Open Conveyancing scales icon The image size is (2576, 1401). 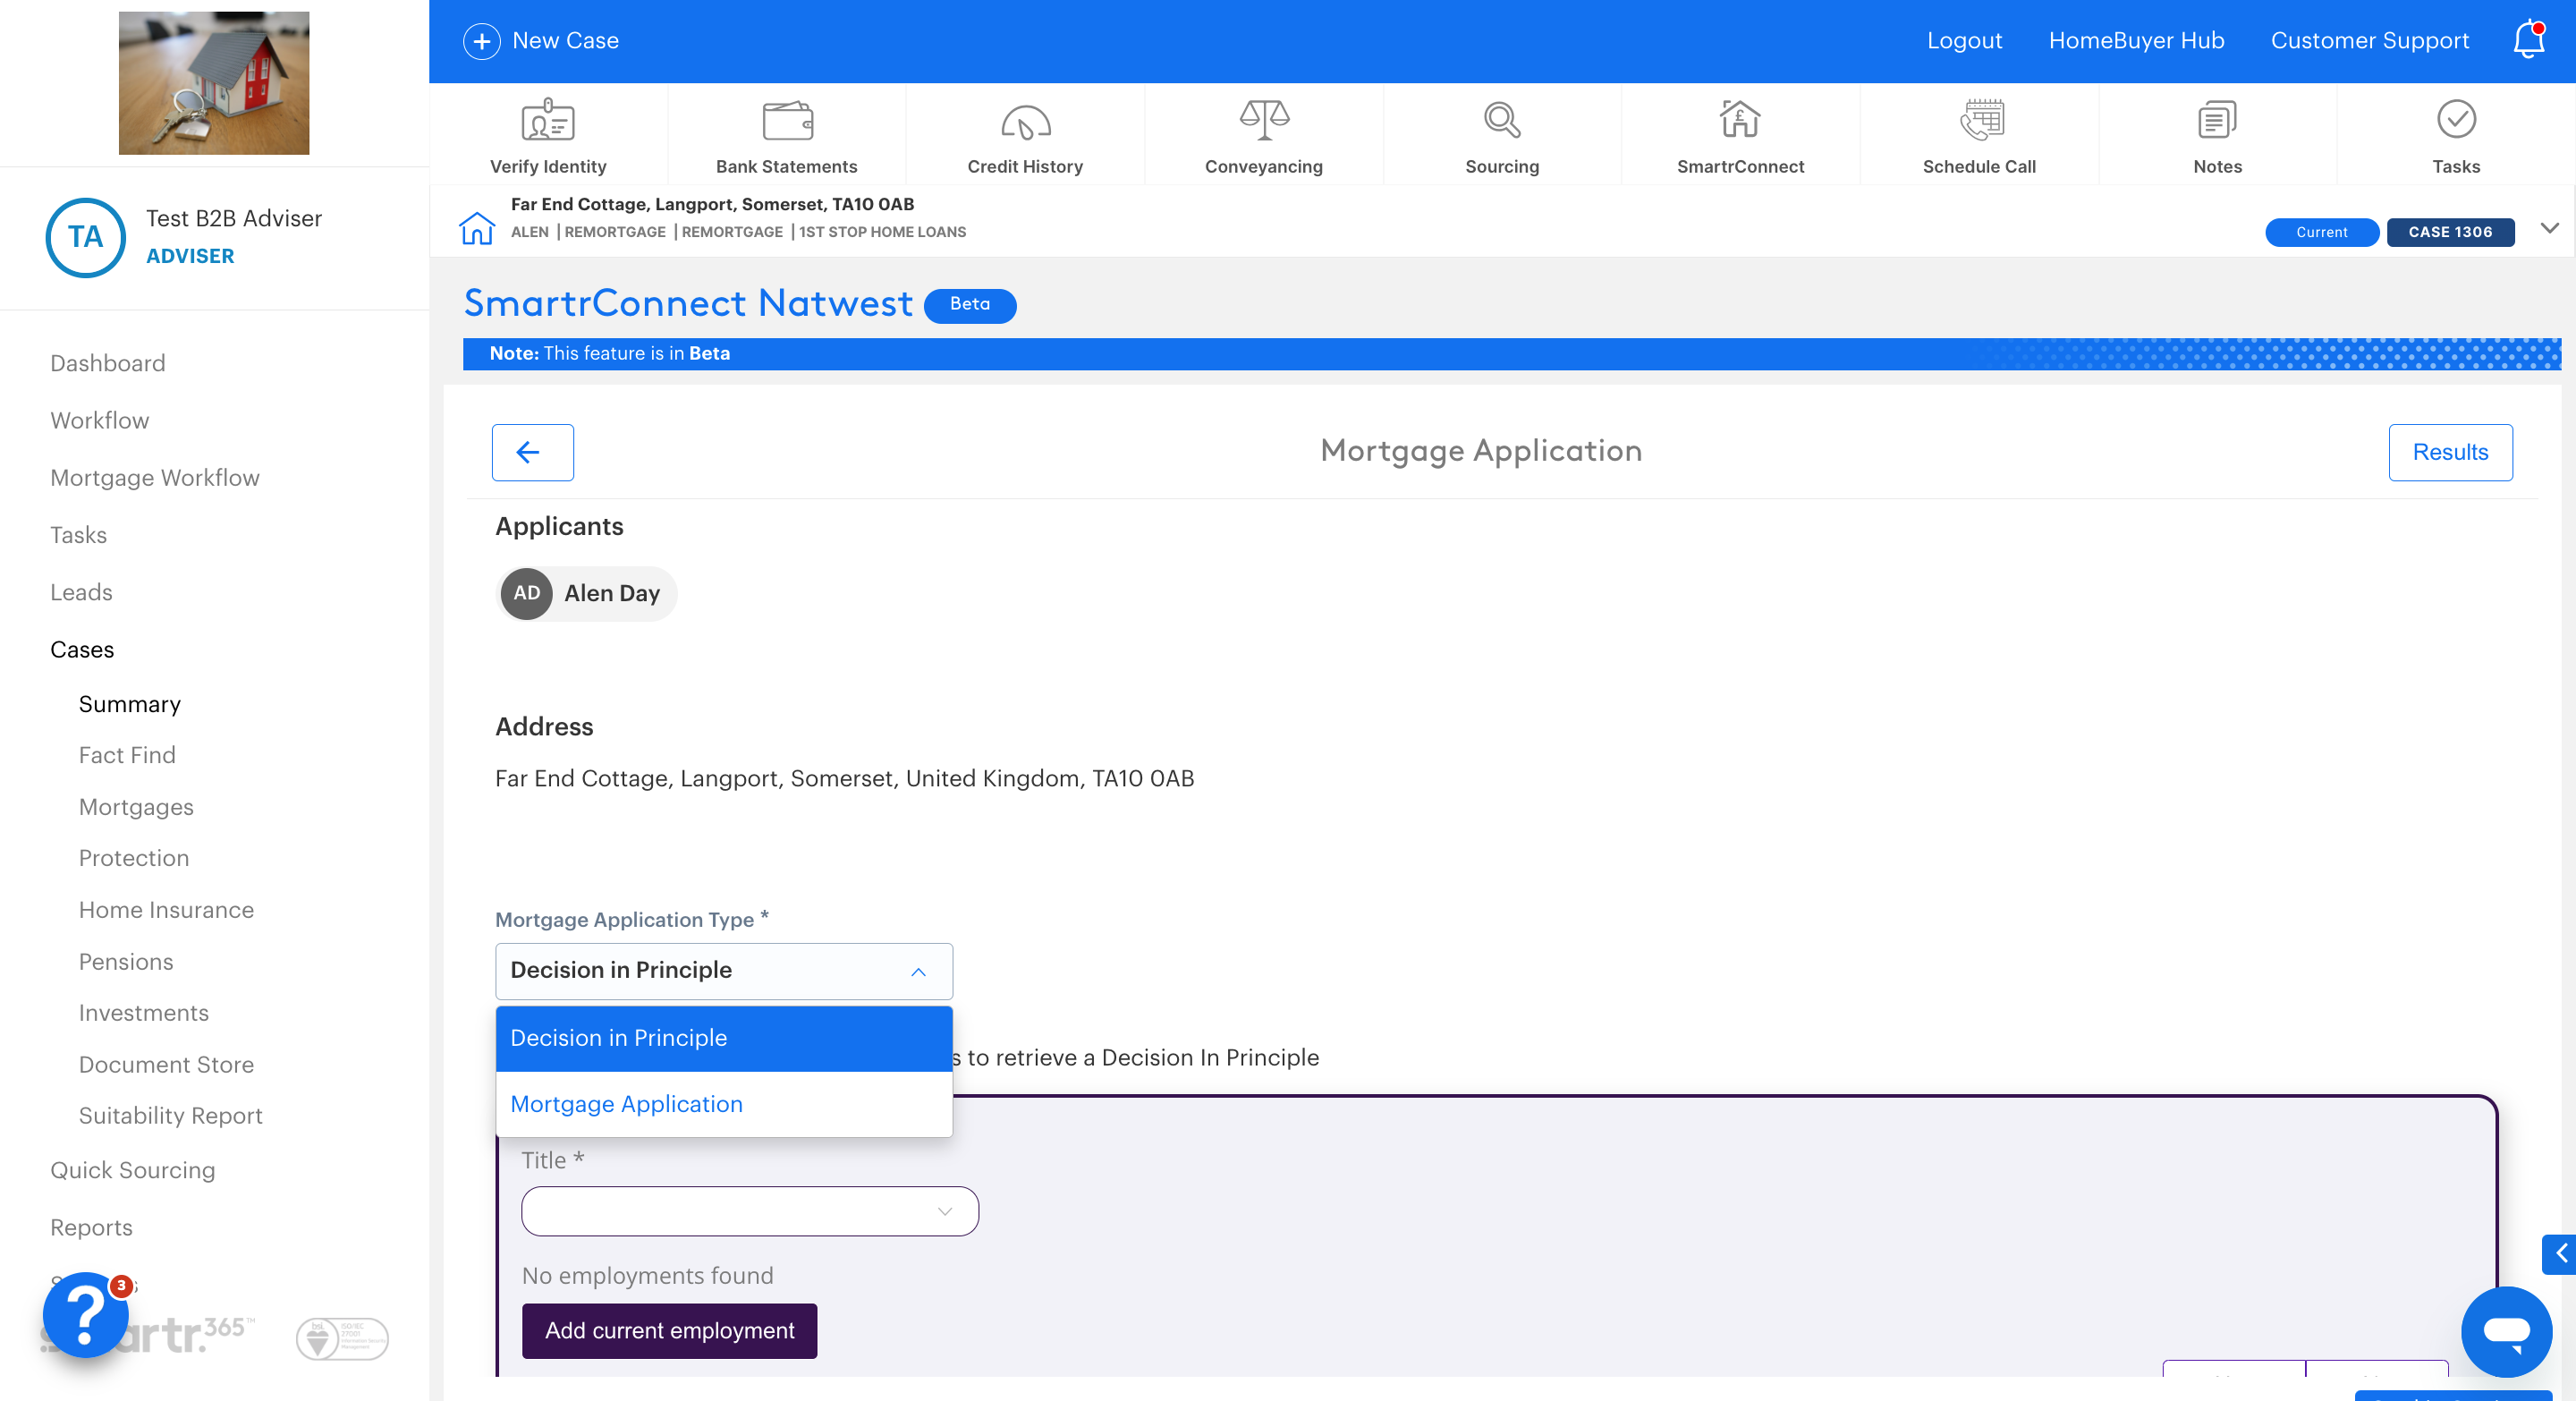(x=1264, y=120)
